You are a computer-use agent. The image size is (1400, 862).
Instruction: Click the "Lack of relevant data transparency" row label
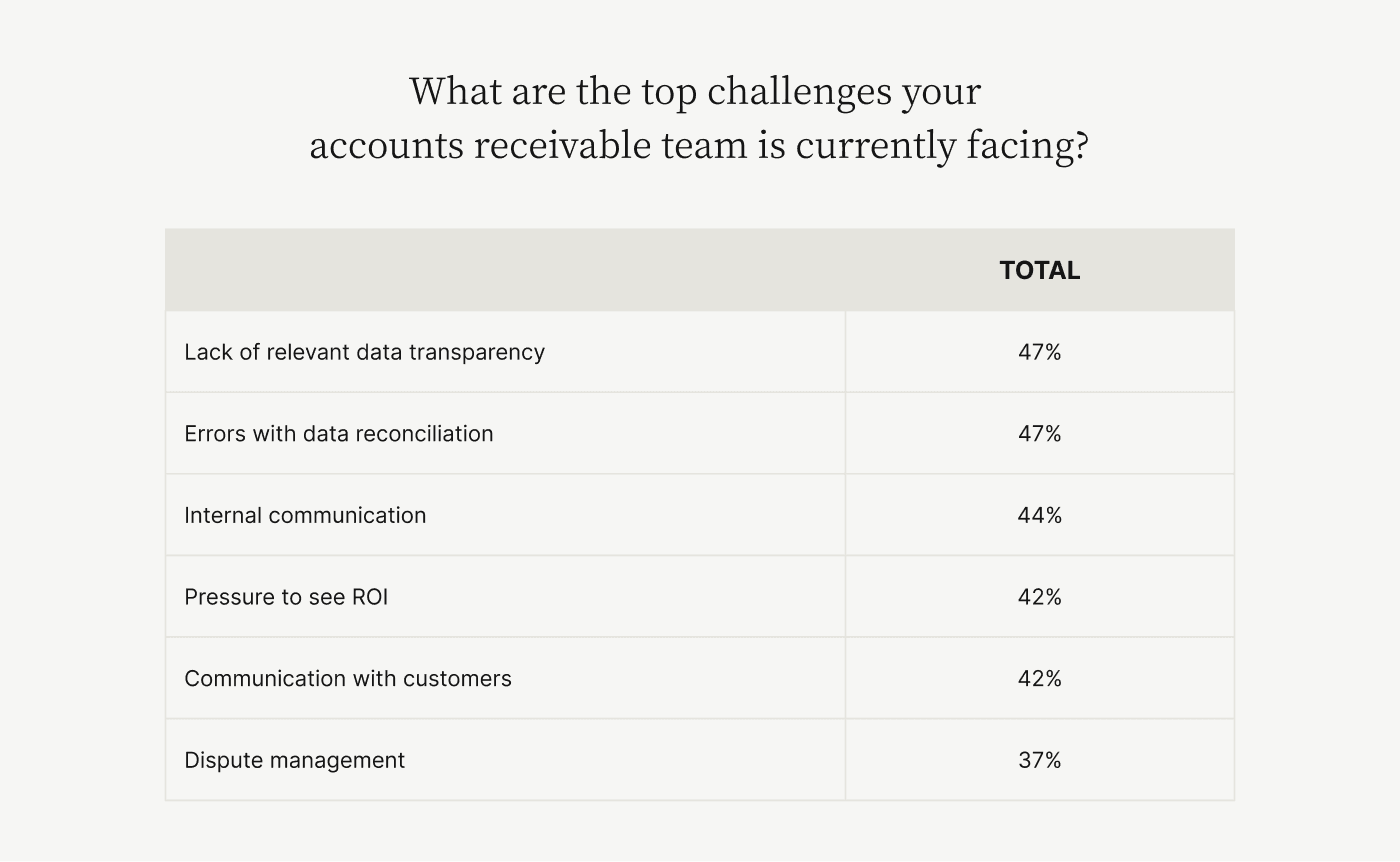[364, 352]
